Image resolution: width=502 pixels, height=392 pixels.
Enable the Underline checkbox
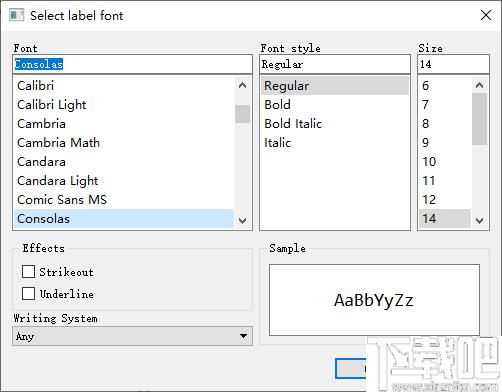28,294
